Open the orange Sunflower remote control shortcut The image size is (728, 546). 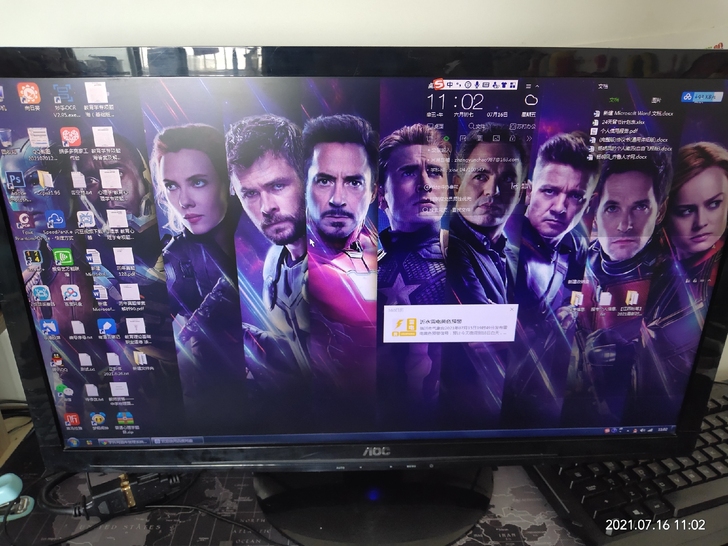tap(29, 93)
